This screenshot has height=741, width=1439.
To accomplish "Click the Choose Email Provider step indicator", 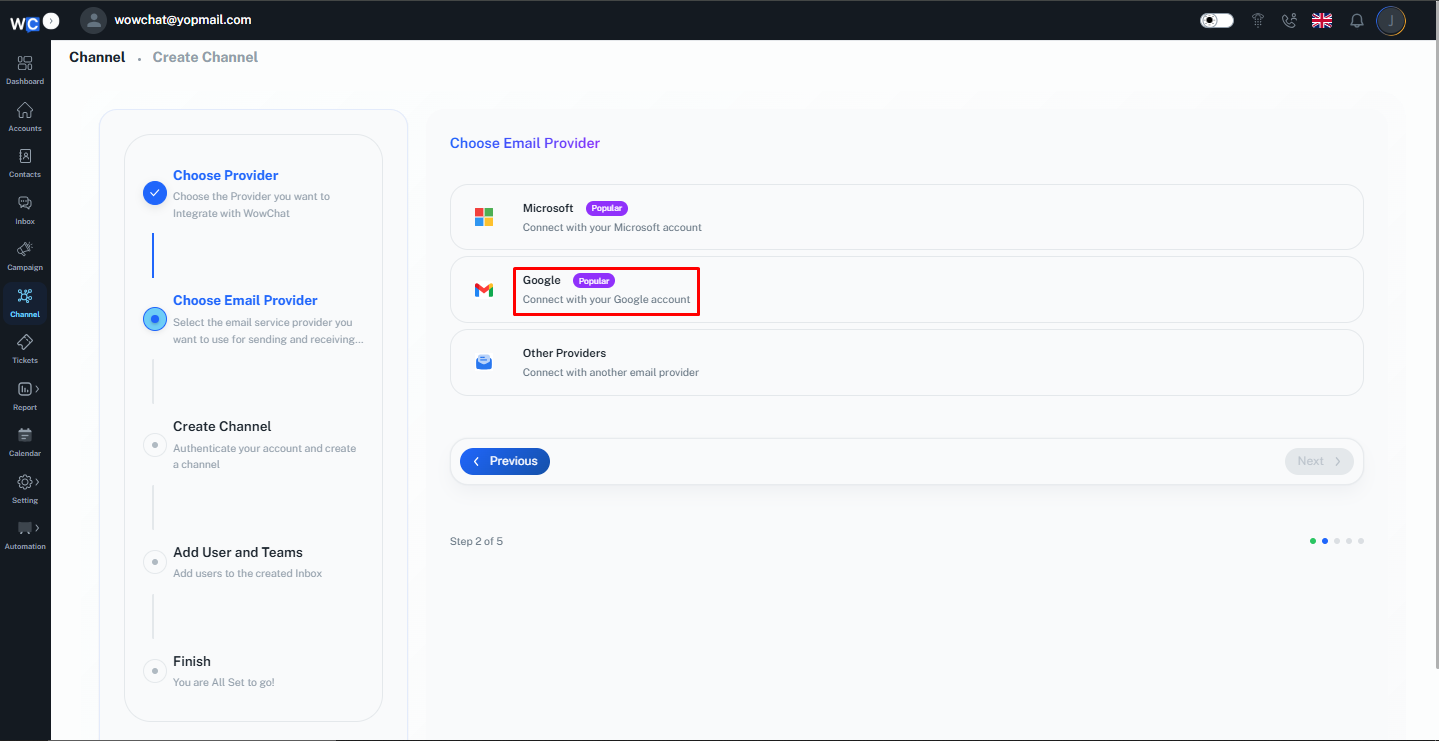I will [155, 319].
